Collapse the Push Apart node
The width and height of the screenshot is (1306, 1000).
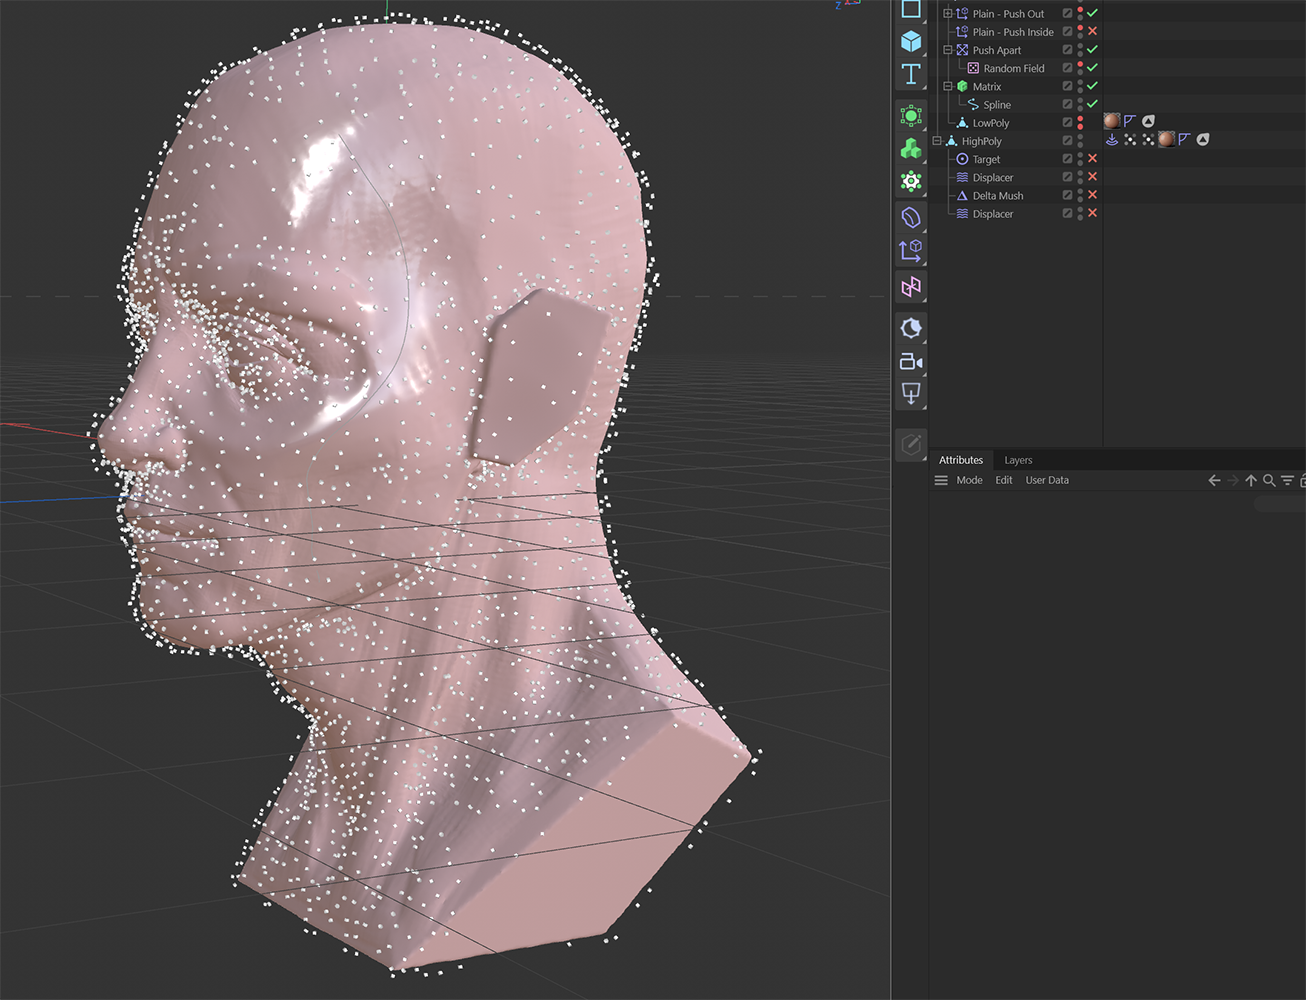[x=948, y=50]
